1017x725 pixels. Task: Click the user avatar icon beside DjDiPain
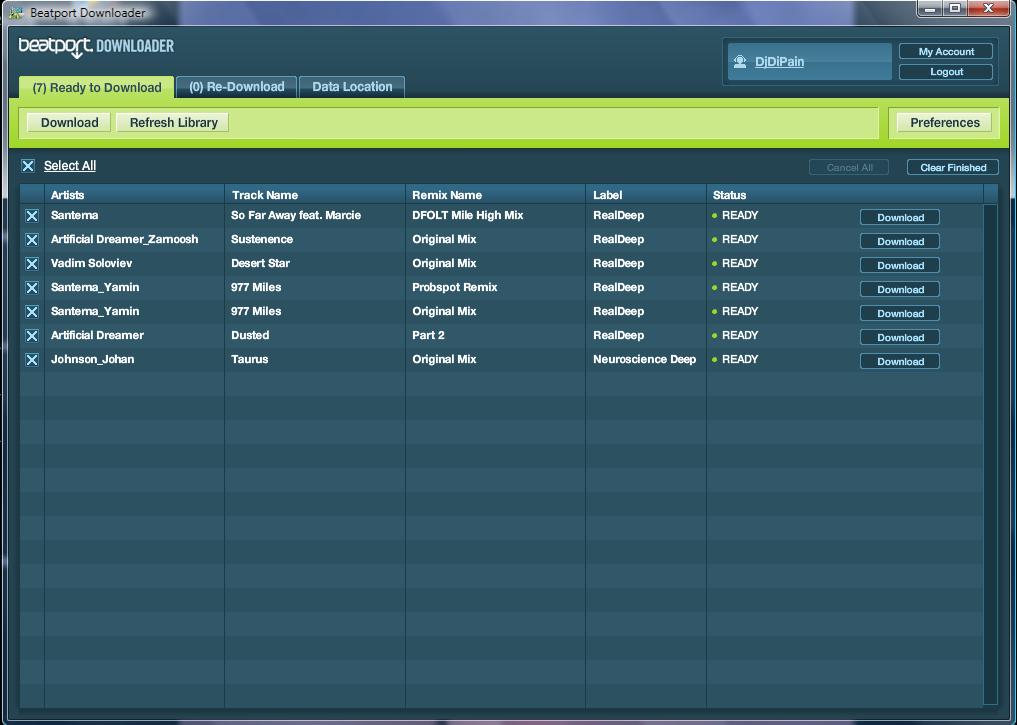tap(740, 62)
